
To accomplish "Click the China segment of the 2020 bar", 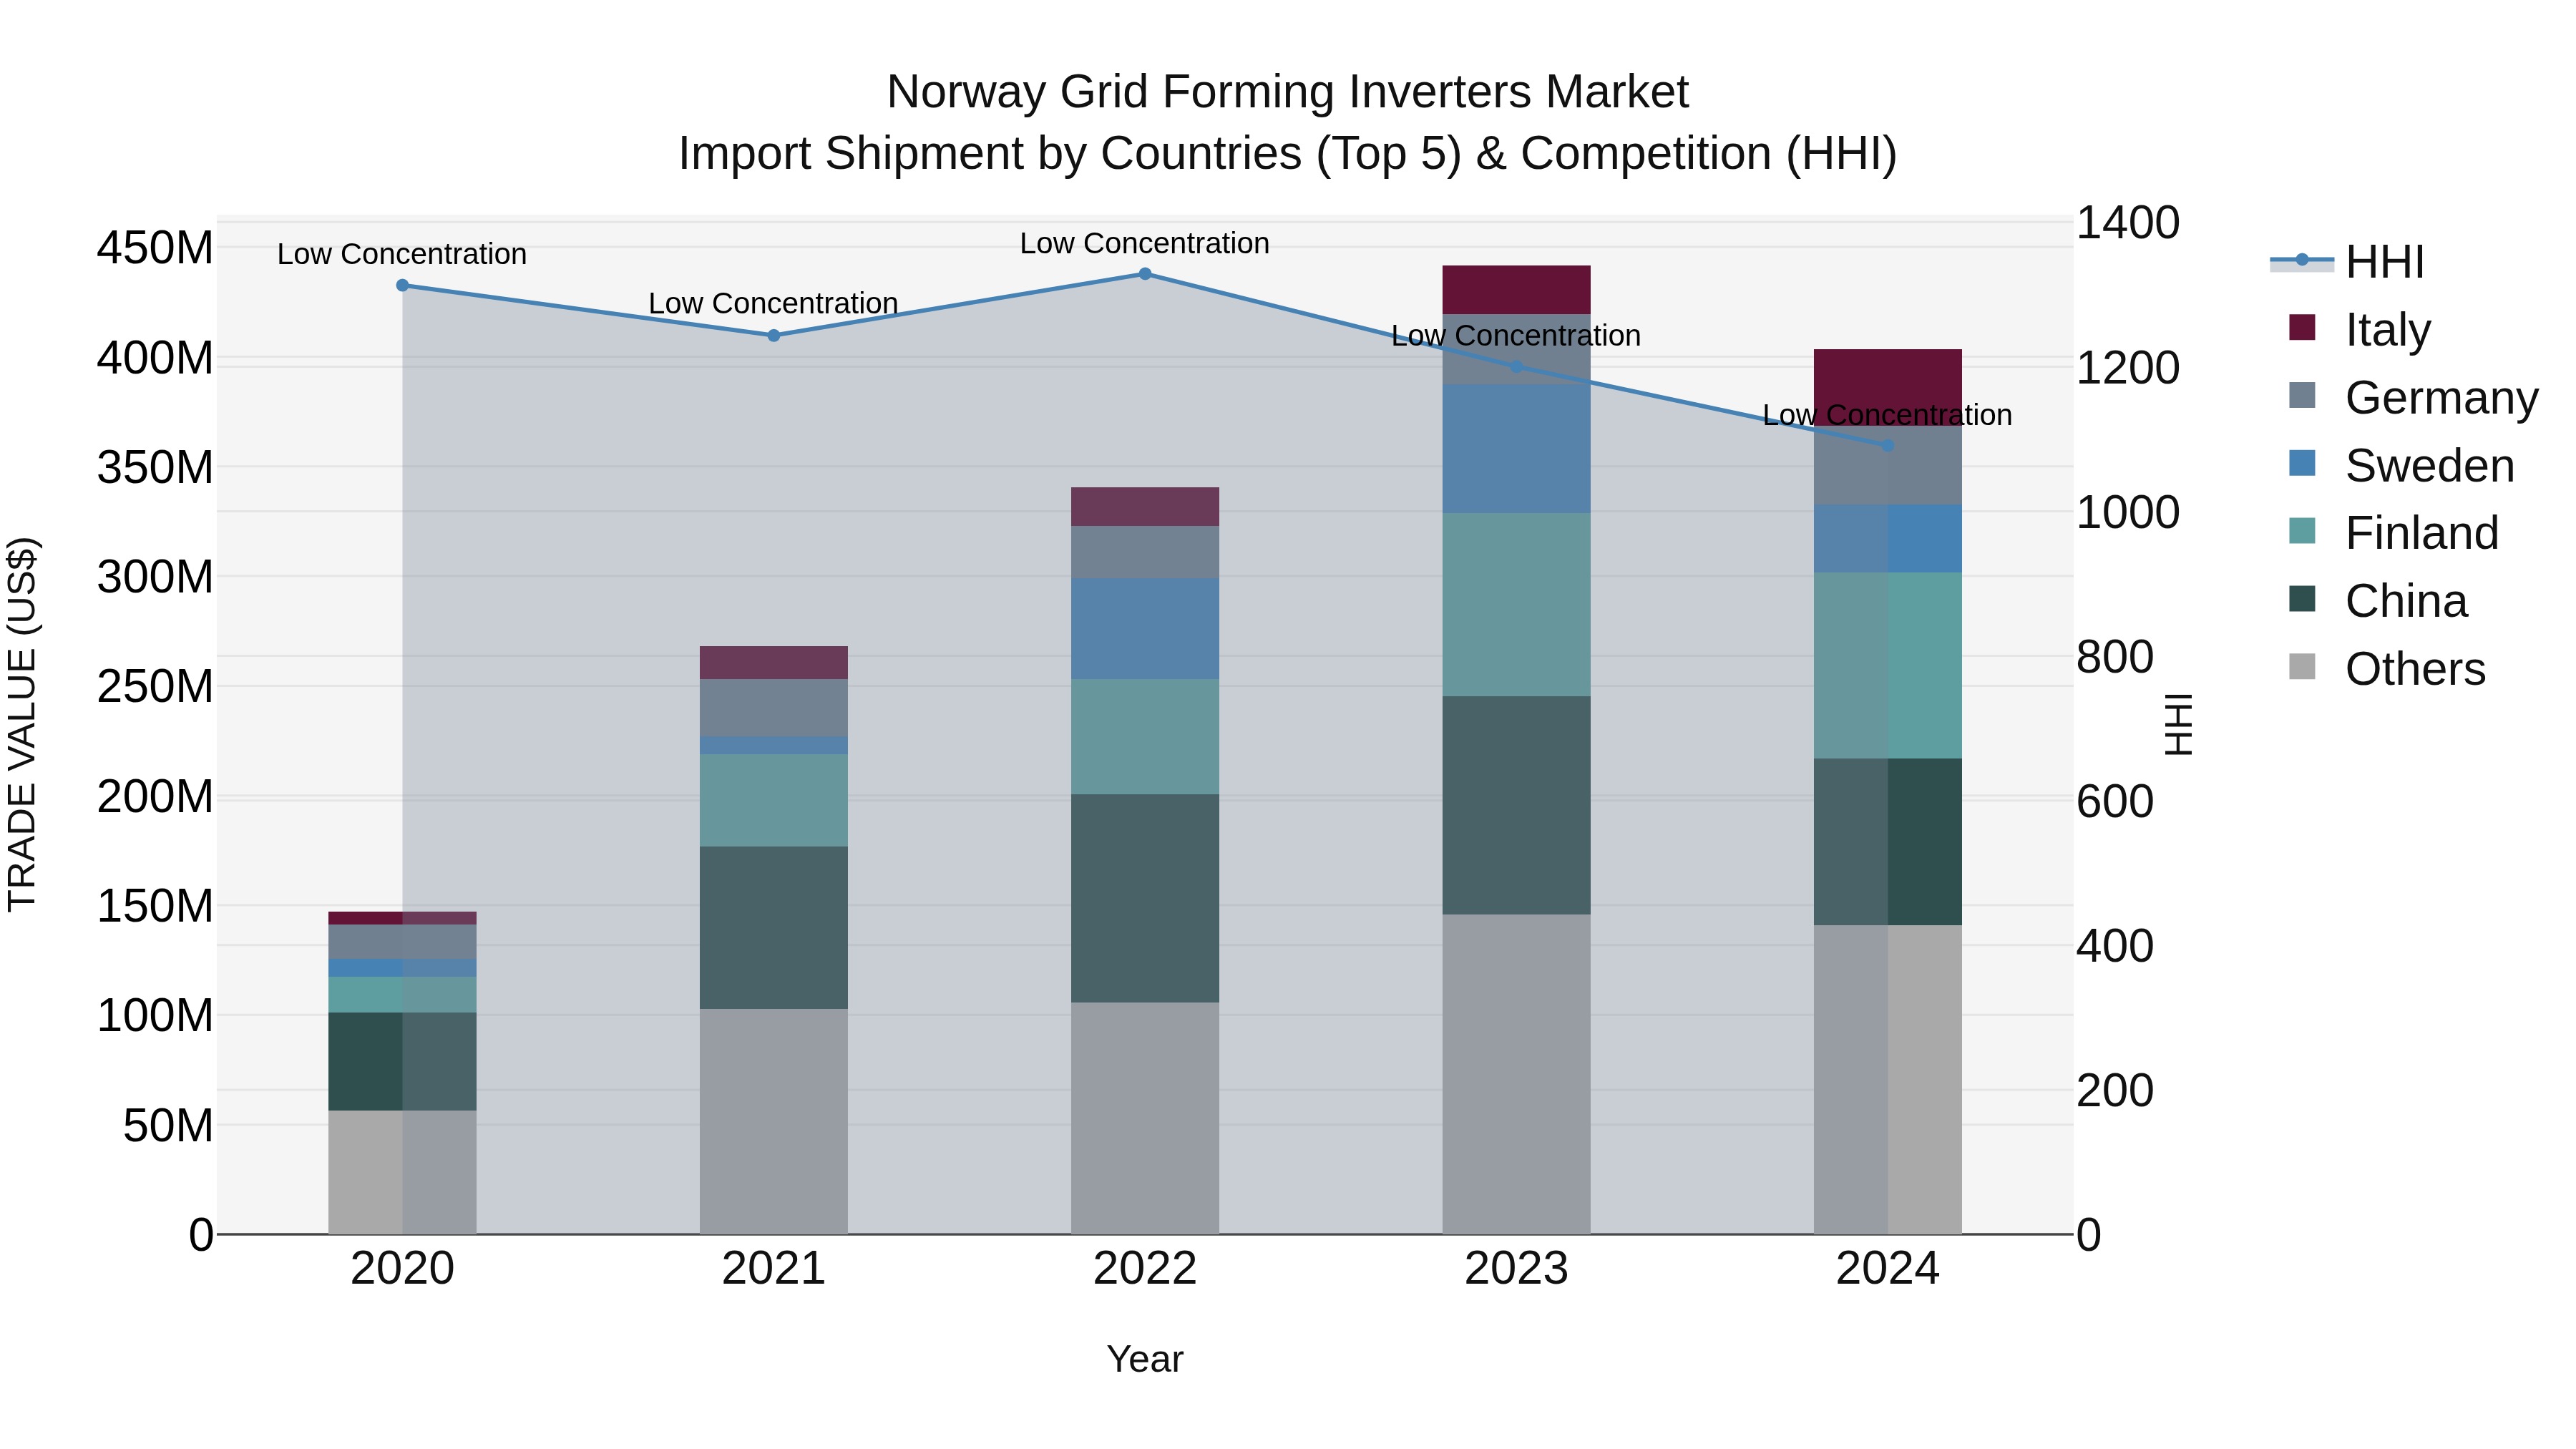I will pos(402,1062).
